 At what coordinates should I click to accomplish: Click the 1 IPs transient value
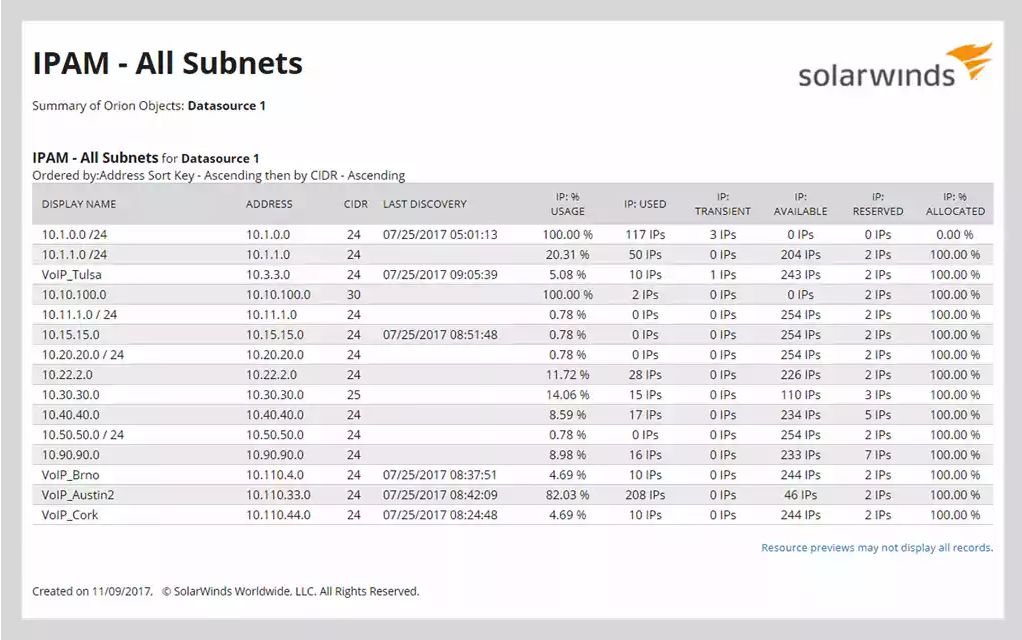pos(723,274)
